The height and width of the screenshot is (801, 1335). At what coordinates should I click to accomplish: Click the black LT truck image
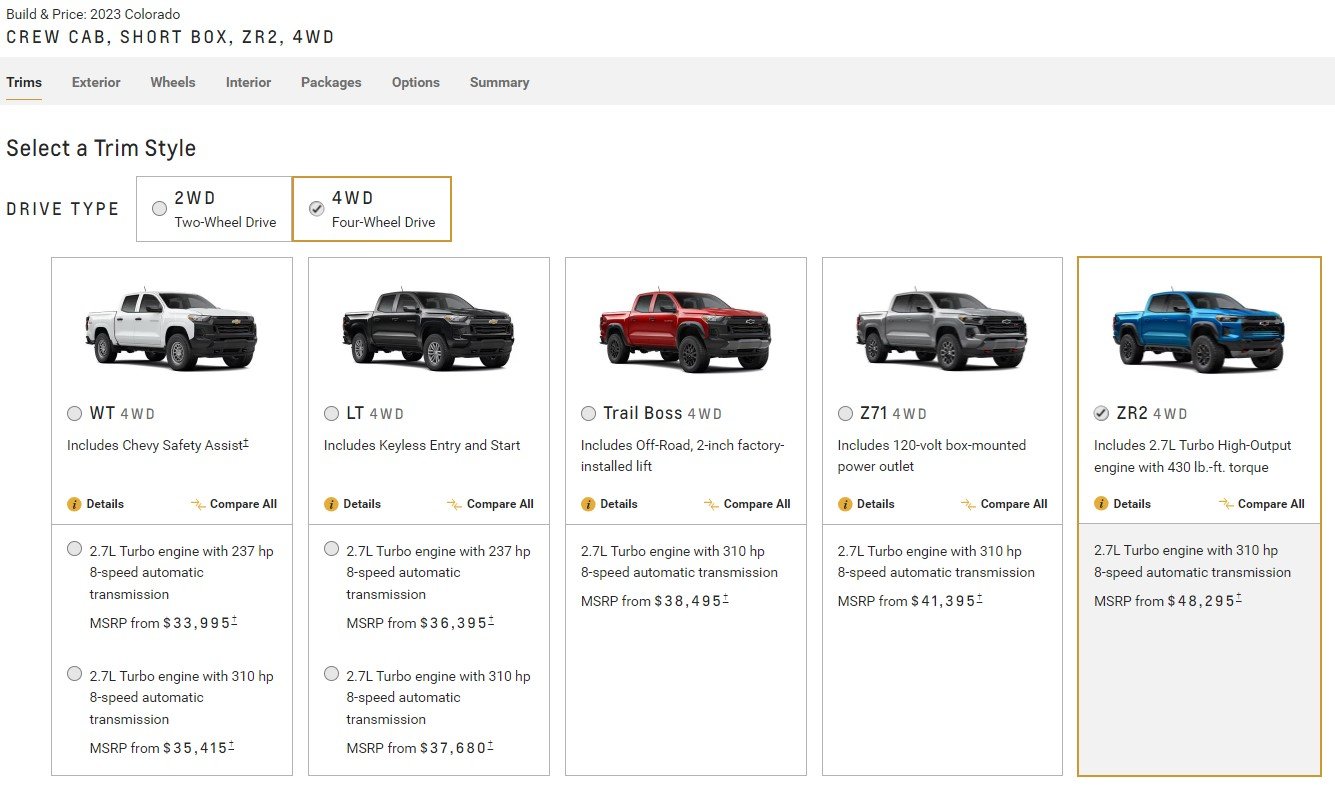[x=428, y=328]
